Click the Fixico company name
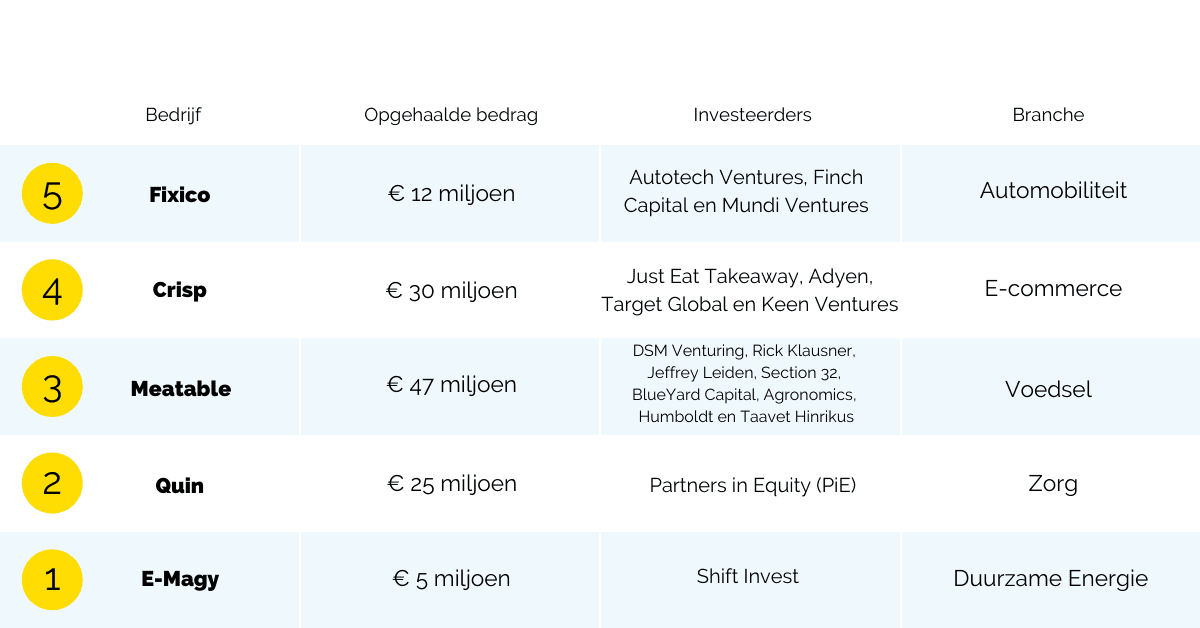1200x628 pixels. 180,195
